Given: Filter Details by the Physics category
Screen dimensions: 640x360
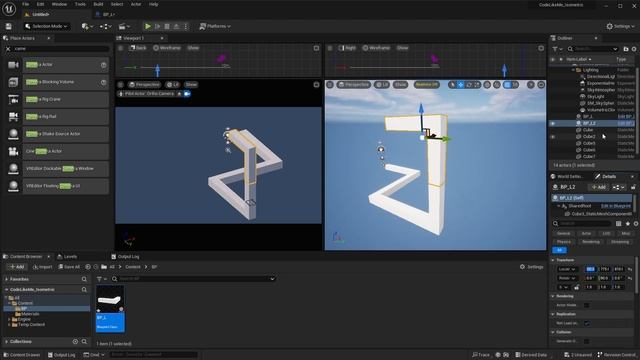Looking at the screenshot, I should (x=563, y=242).
